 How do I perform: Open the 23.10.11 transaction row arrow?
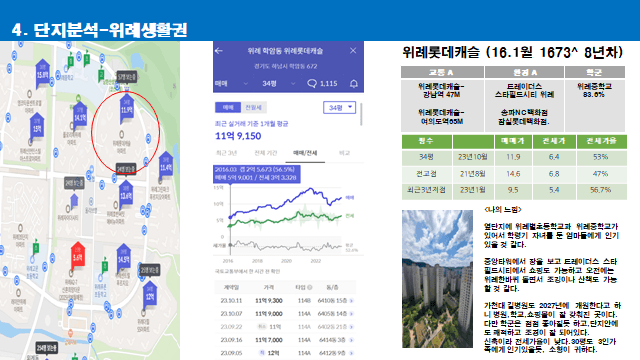tap(352, 301)
